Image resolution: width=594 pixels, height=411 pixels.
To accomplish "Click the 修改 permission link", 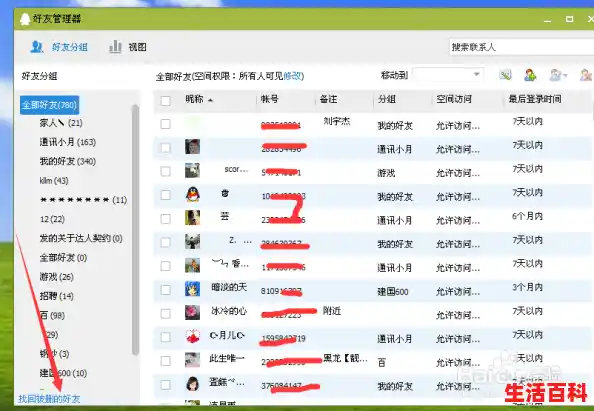I will point(292,76).
